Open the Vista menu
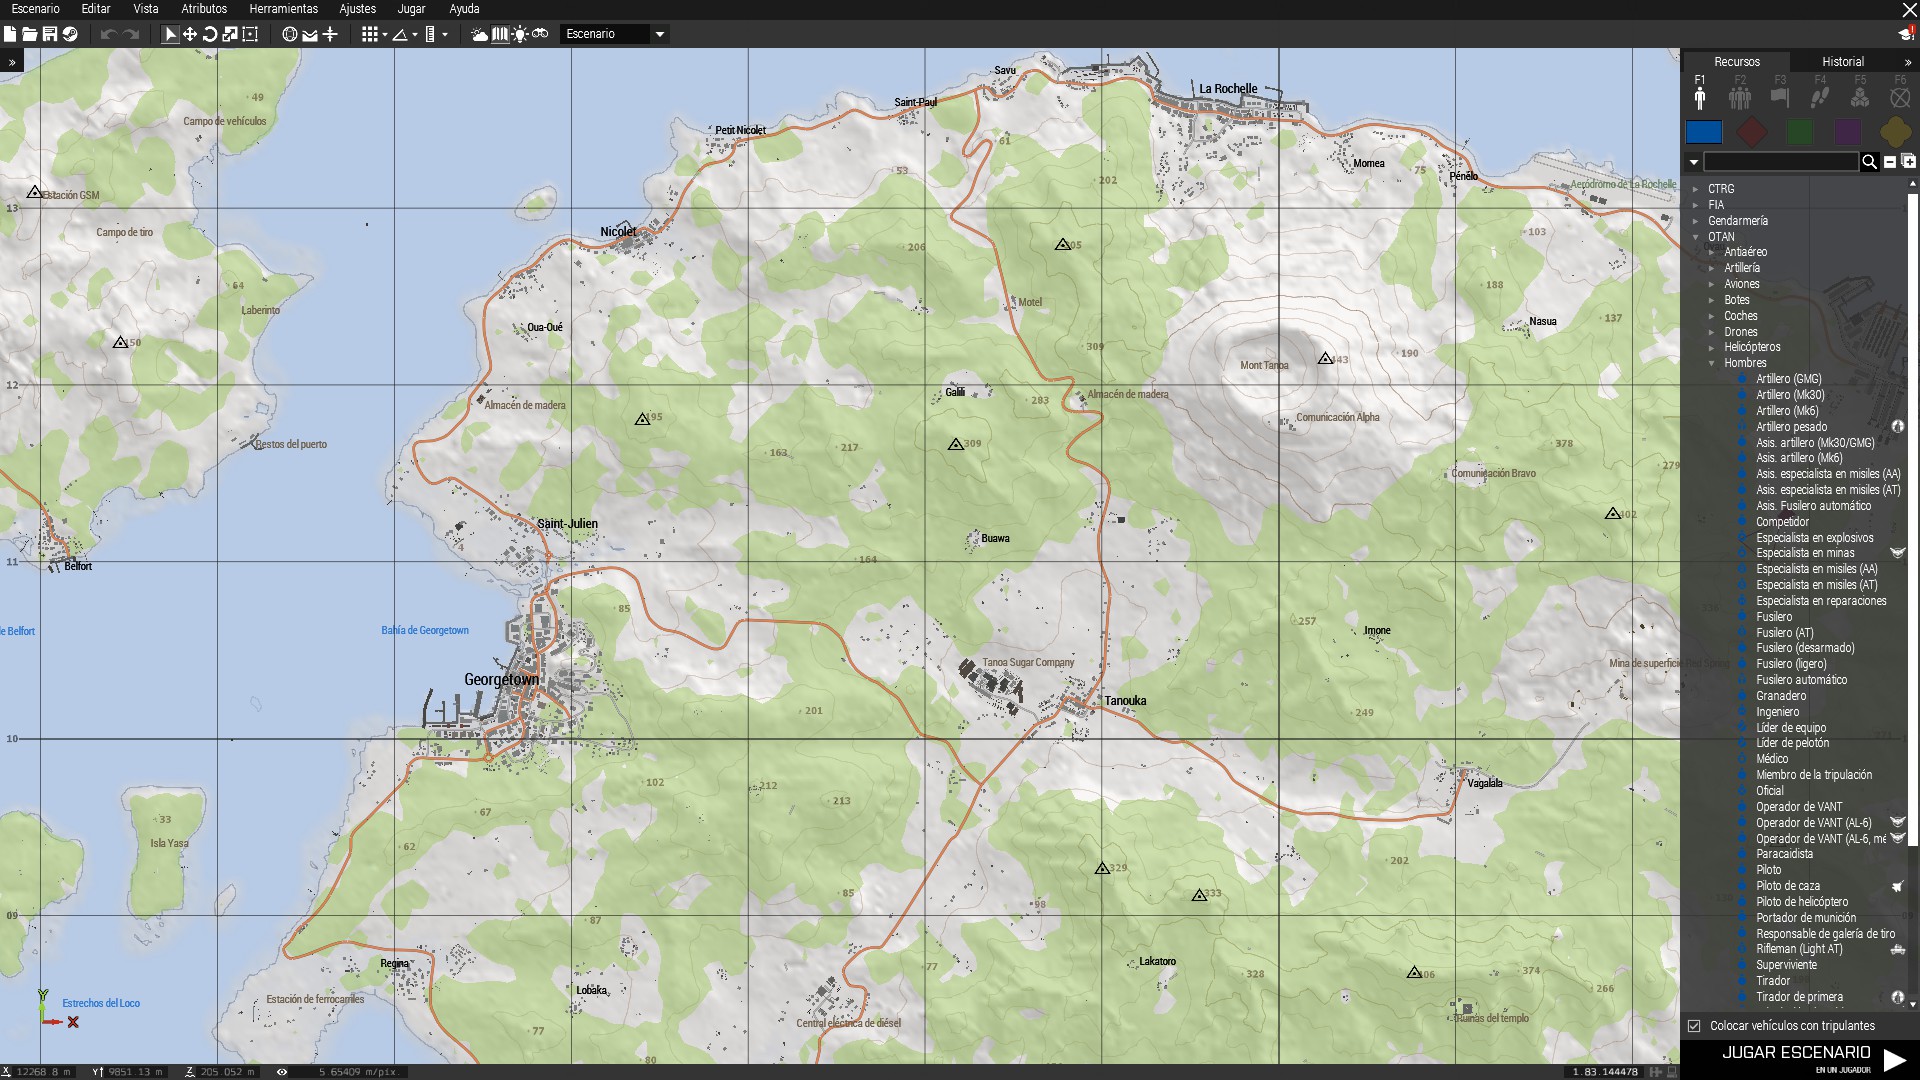The image size is (1920, 1080). click(x=146, y=9)
